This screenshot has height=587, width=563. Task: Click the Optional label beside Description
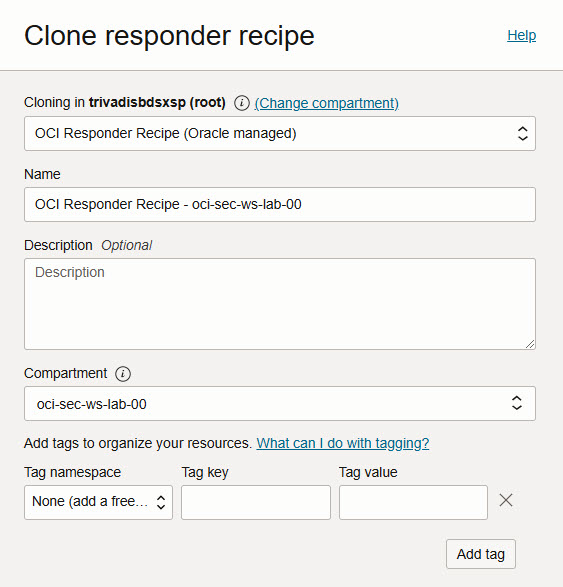pyautogui.click(x=127, y=246)
